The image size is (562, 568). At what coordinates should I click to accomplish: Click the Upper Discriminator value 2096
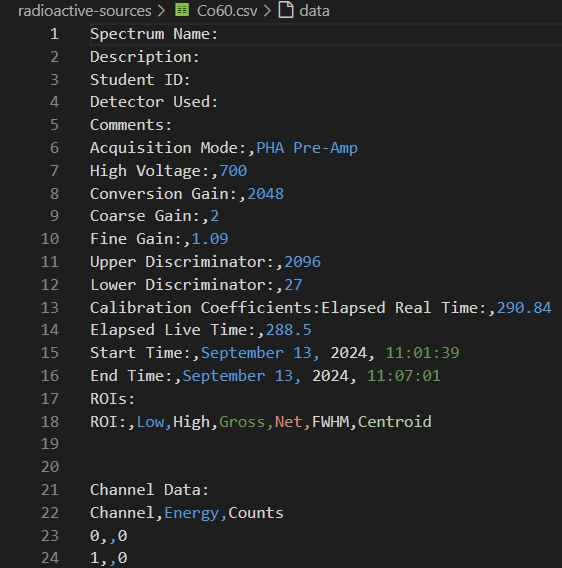(x=303, y=262)
